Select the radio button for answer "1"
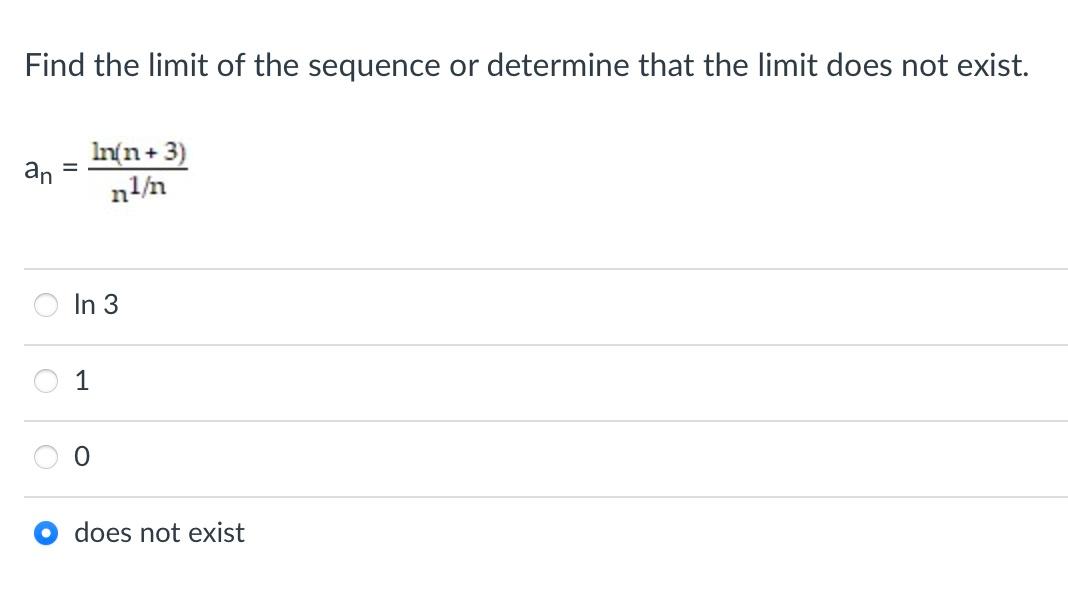1068x590 pixels. (x=46, y=381)
